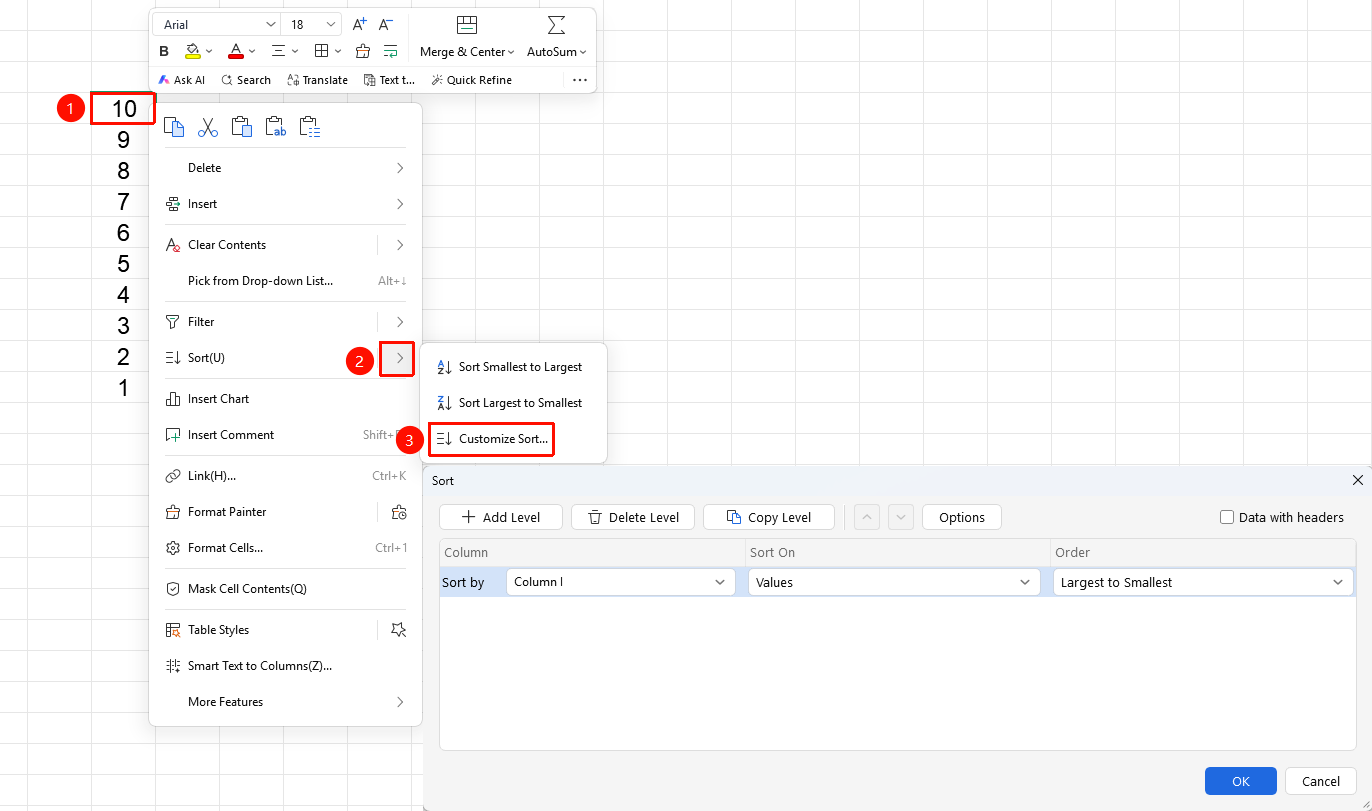Open the Largest to Smallest order dropdown
This screenshot has height=811, width=1372.
tap(1203, 582)
